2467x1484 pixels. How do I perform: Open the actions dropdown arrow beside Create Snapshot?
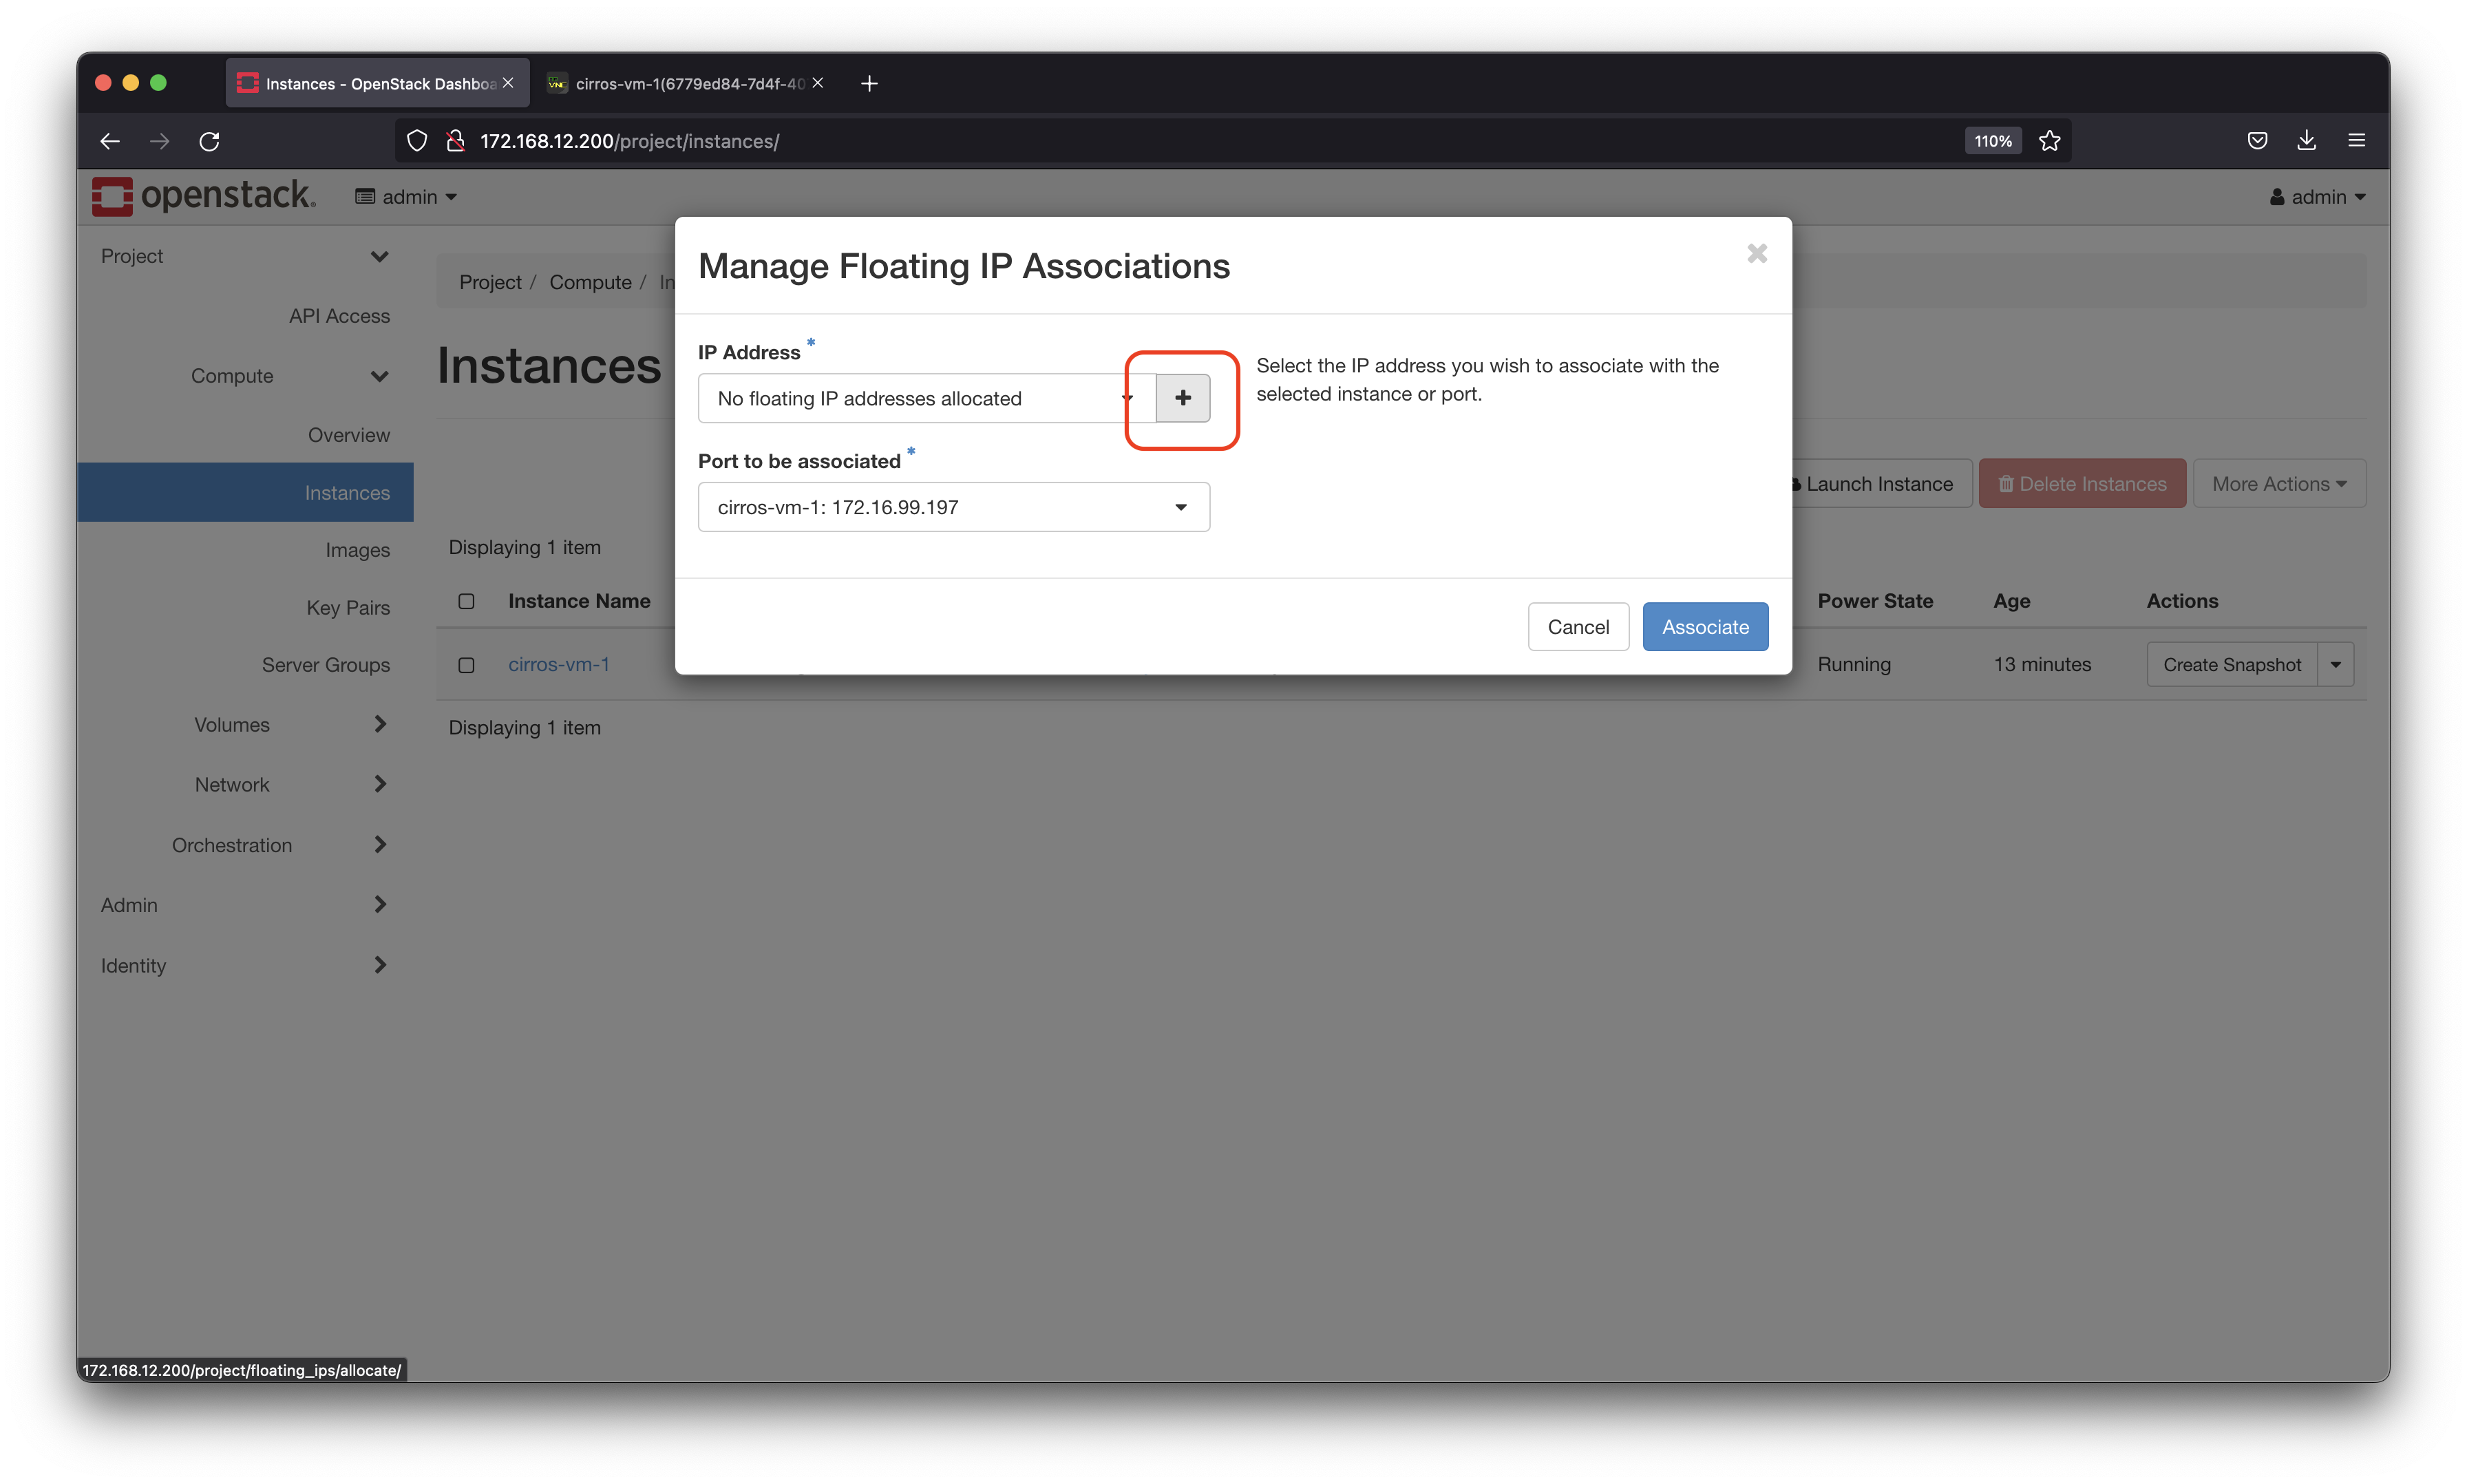[x=2335, y=665]
